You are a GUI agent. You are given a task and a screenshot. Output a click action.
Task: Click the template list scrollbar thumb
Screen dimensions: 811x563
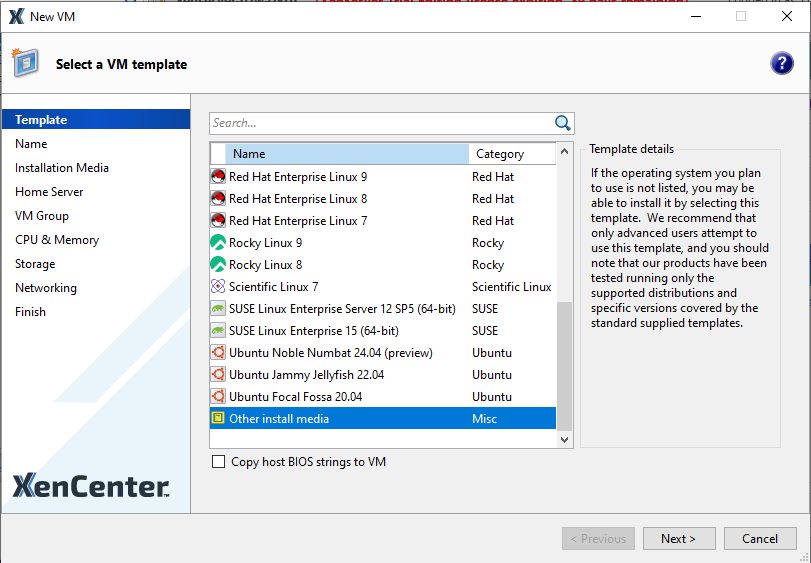(564, 366)
